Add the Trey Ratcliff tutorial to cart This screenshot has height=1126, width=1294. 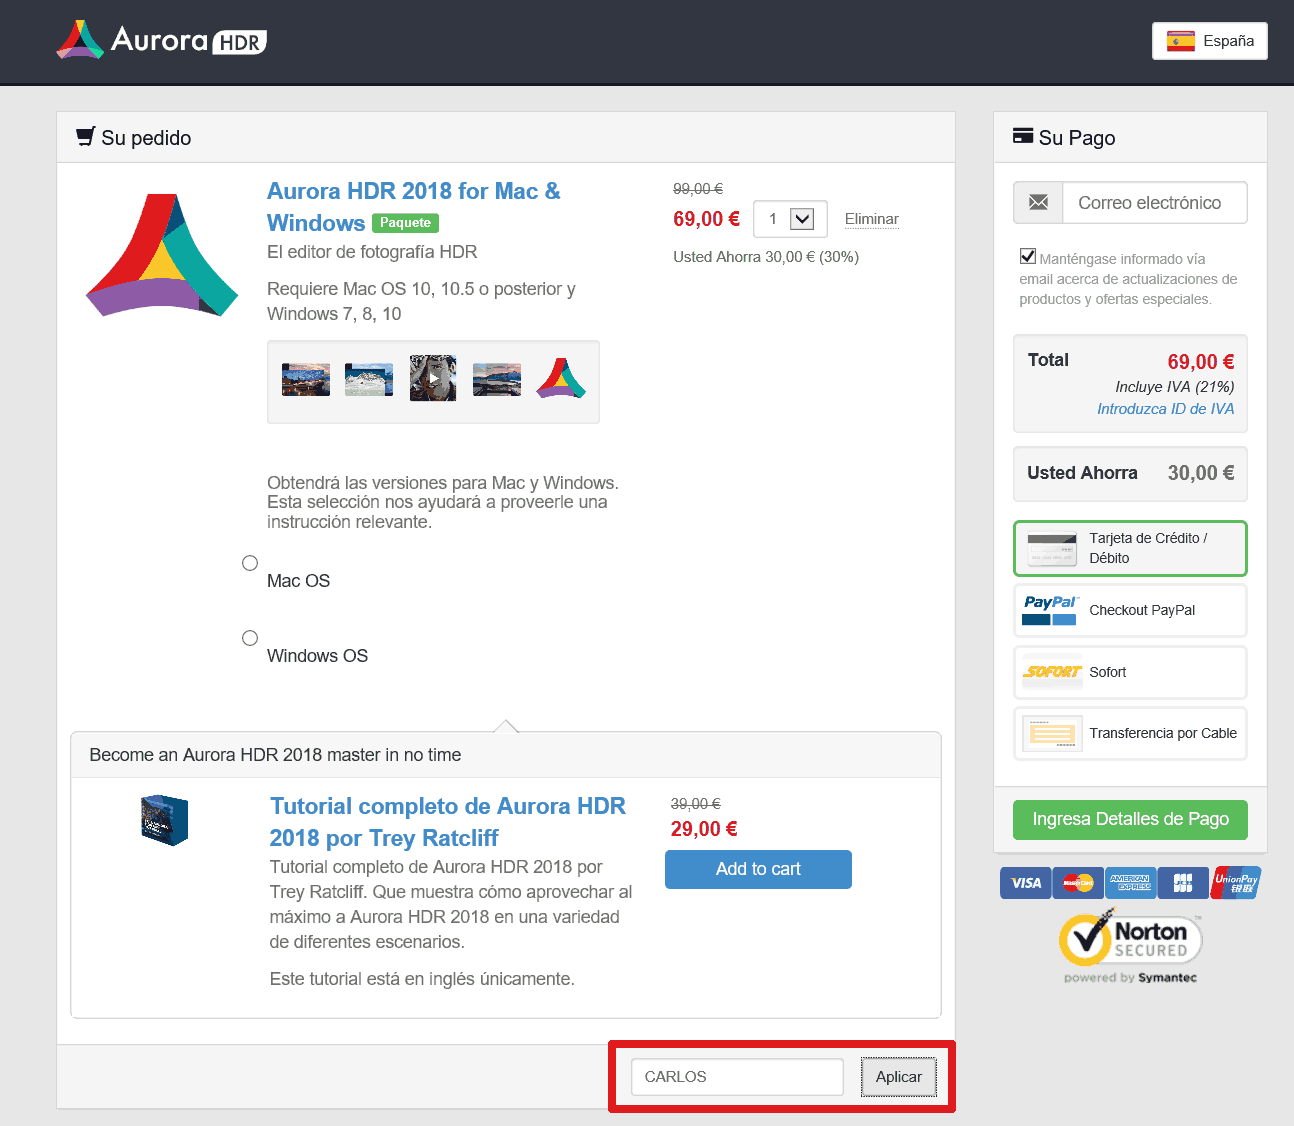[758, 869]
